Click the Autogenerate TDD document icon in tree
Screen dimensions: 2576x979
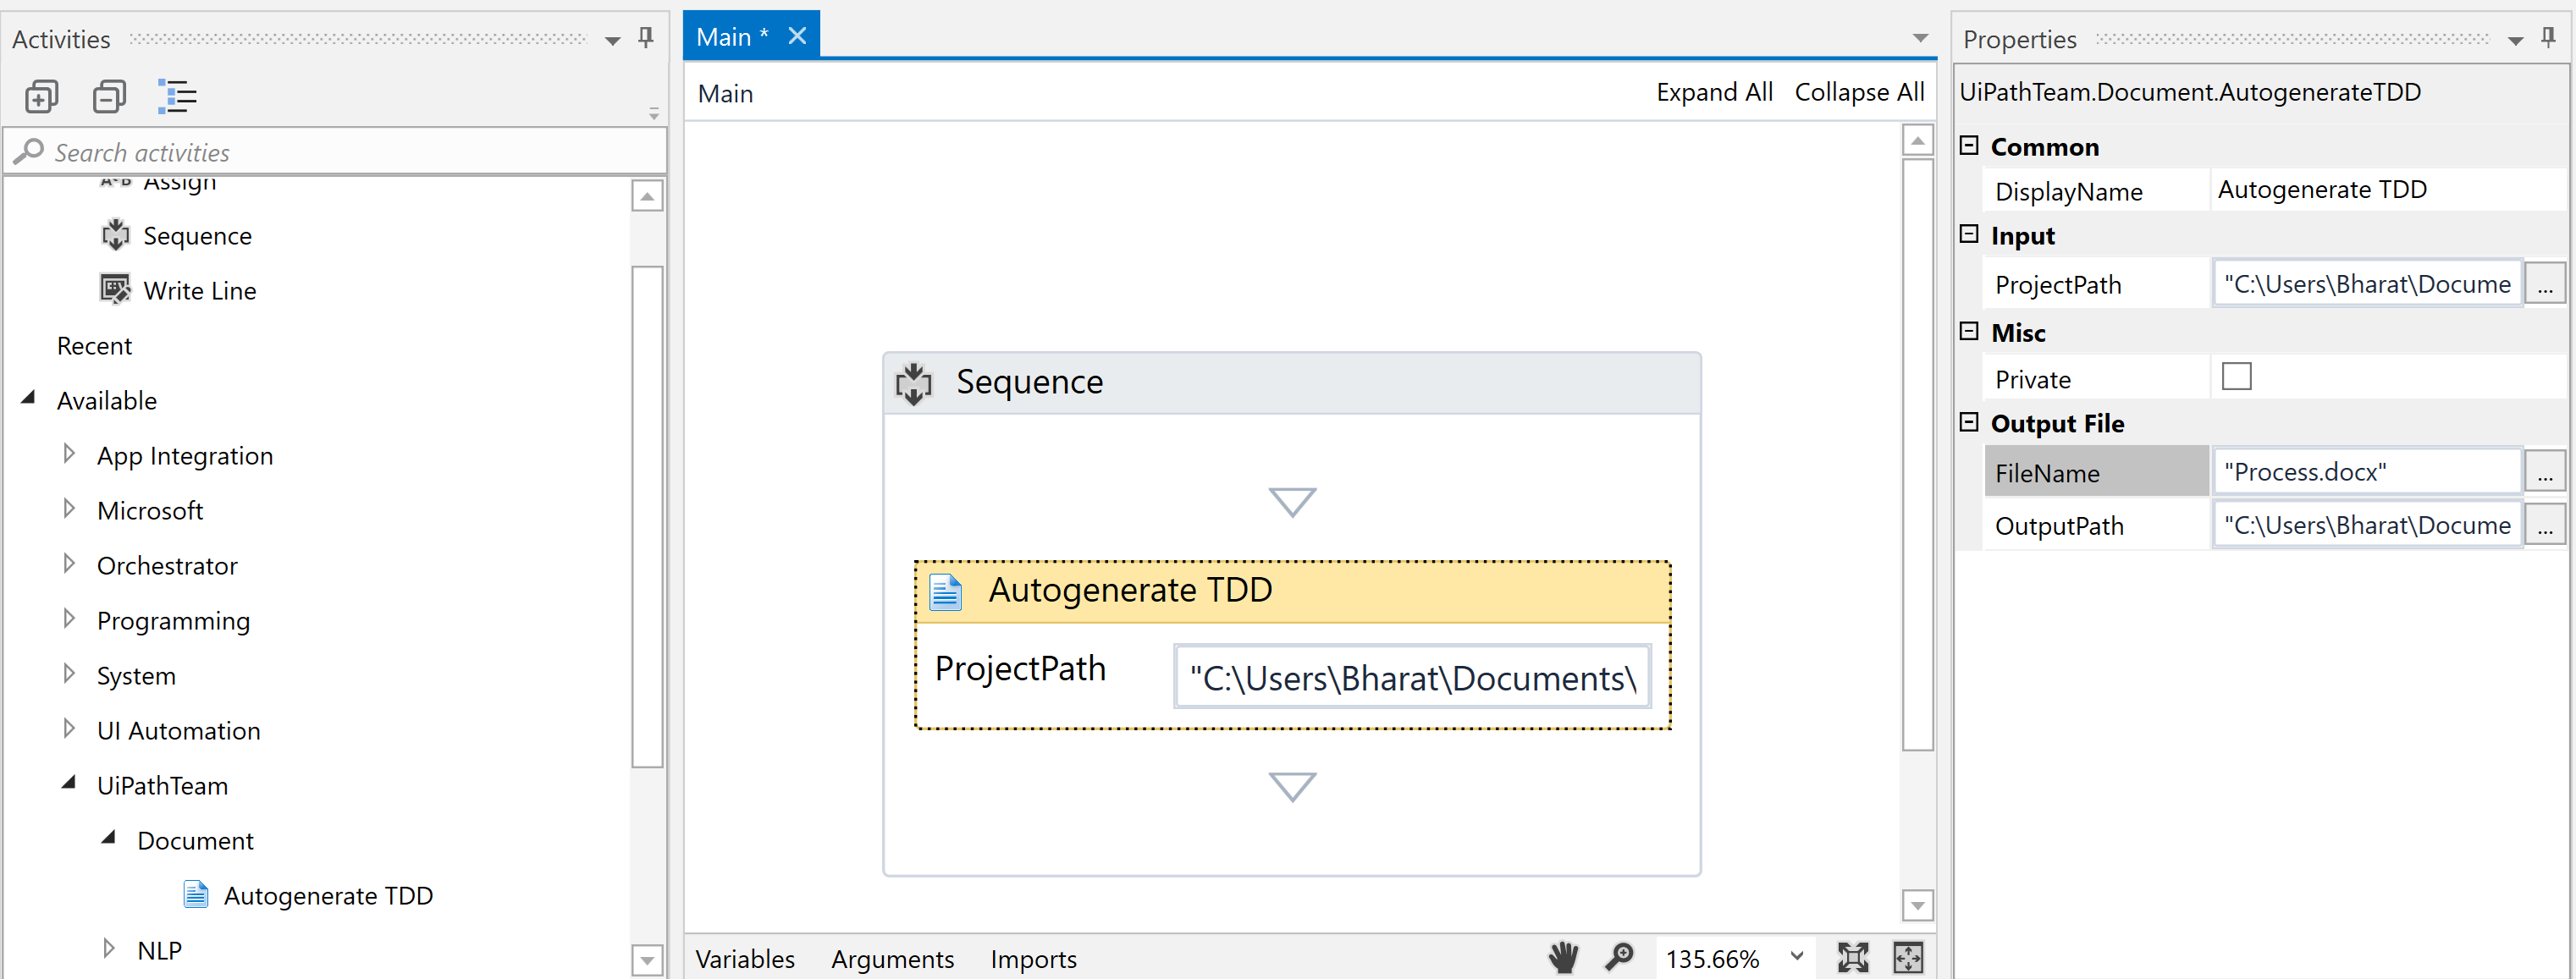coord(196,894)
